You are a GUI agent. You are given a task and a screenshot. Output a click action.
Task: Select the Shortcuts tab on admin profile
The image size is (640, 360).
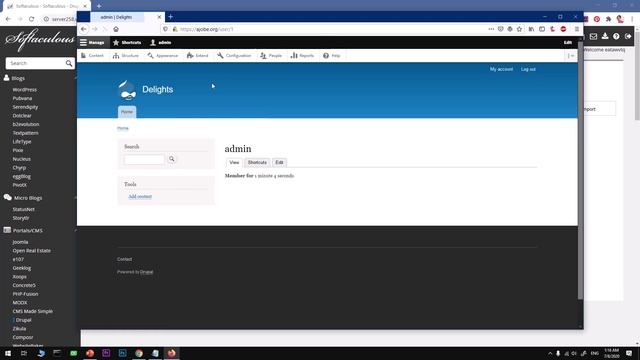(x=257, y=162)
